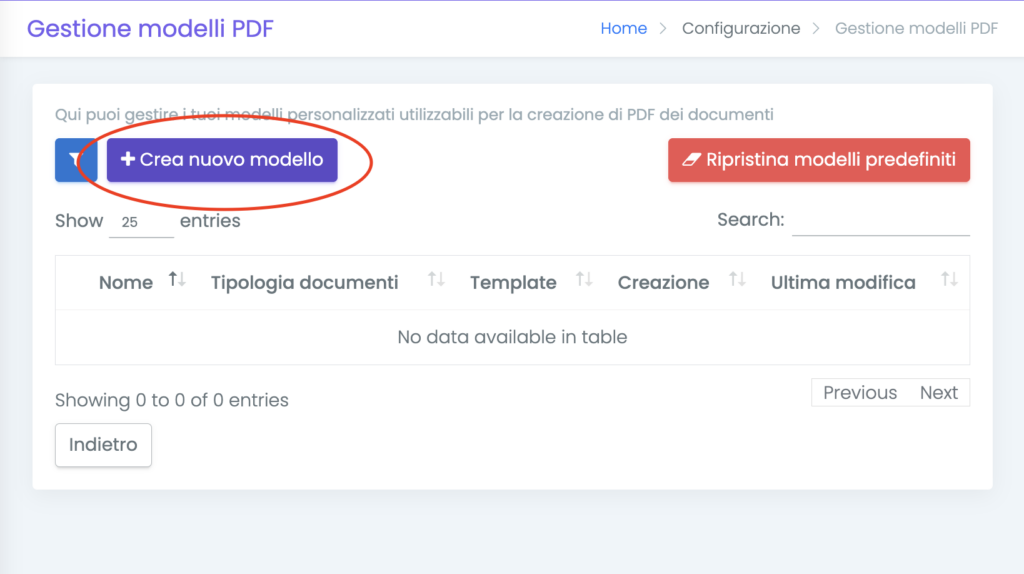Go back with the Indietro button
This screenshot has height=574, width=1024.
click(103, 445)
